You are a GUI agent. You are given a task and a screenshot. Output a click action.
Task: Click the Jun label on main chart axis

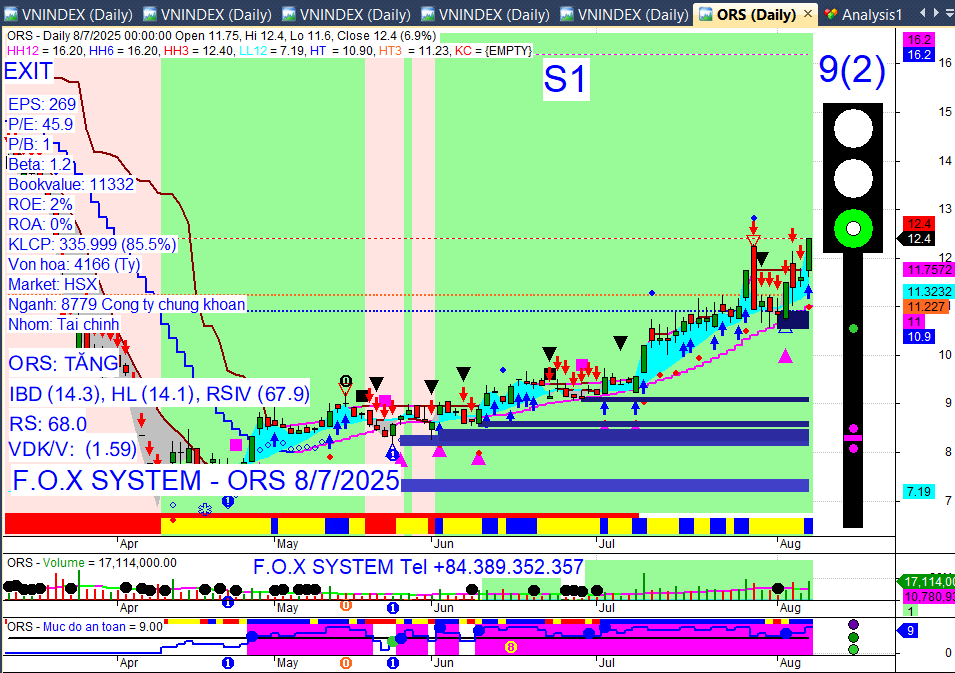443,544
